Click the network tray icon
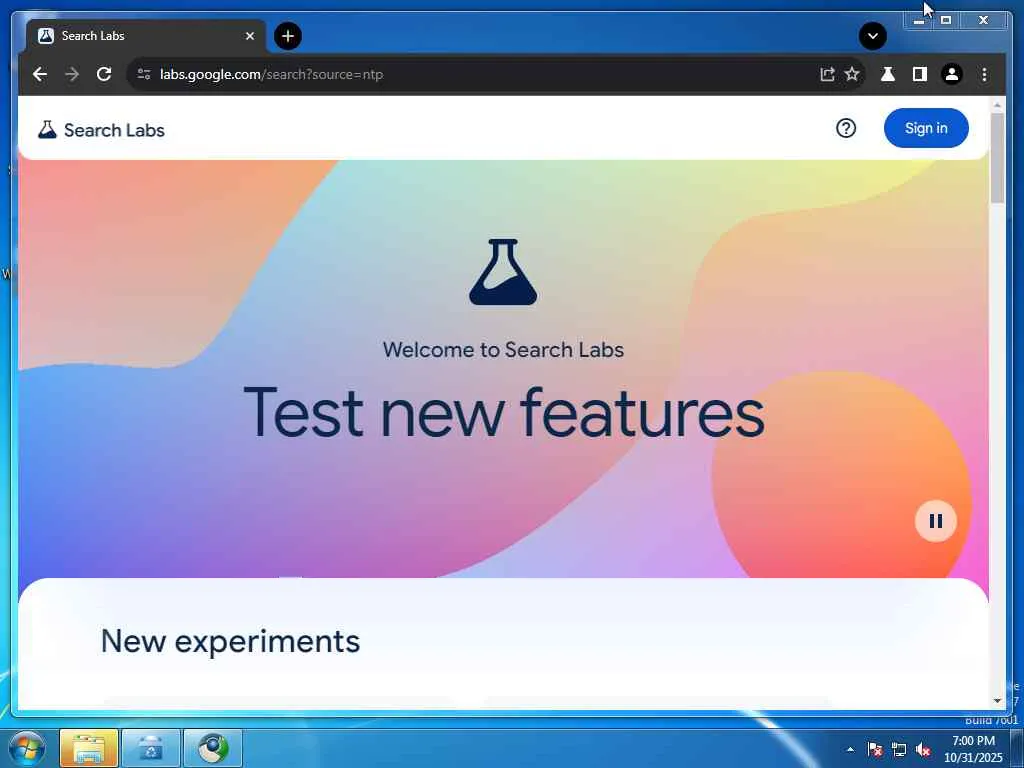This screenshot has height=768, width=1024. 899,749
